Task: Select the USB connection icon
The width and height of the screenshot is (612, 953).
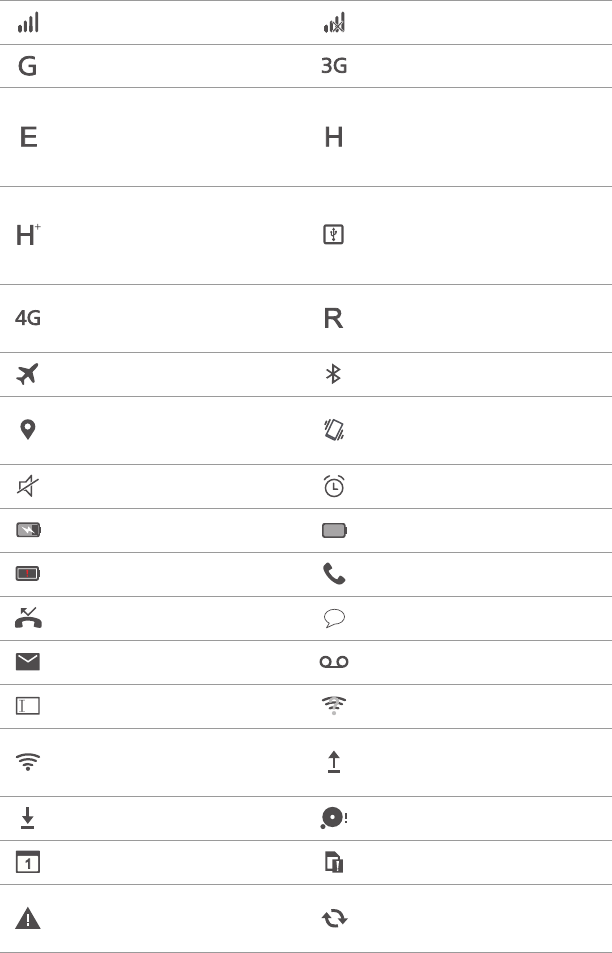Action: [334, 235]
